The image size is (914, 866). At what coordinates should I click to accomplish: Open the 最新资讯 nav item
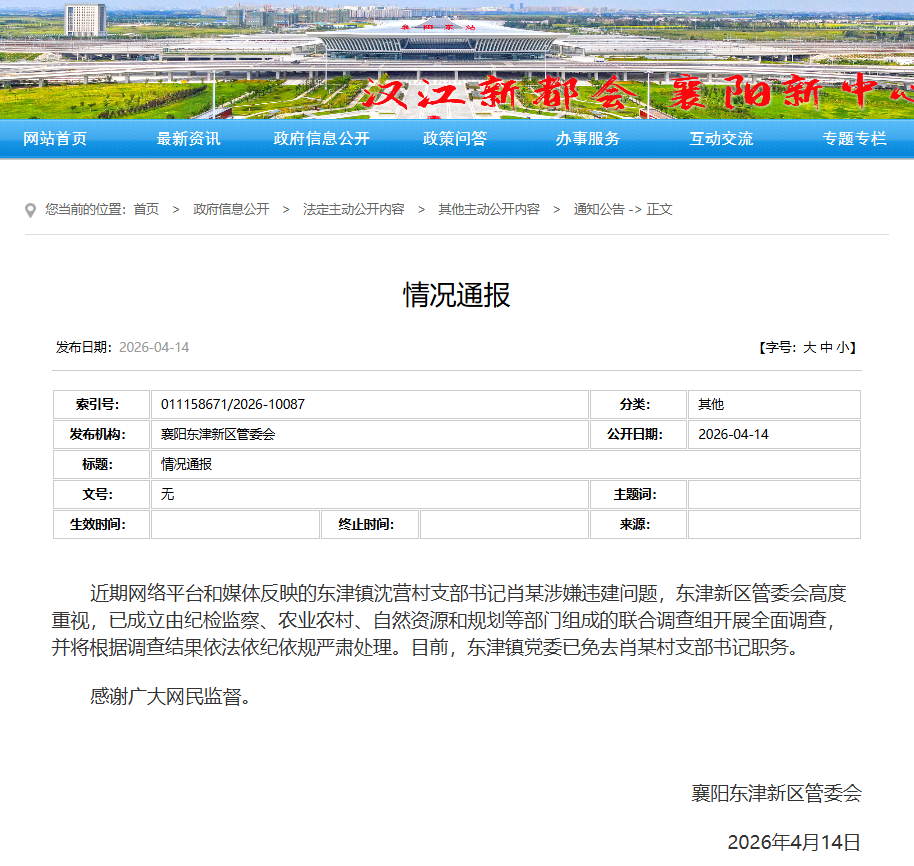[188, 139]
